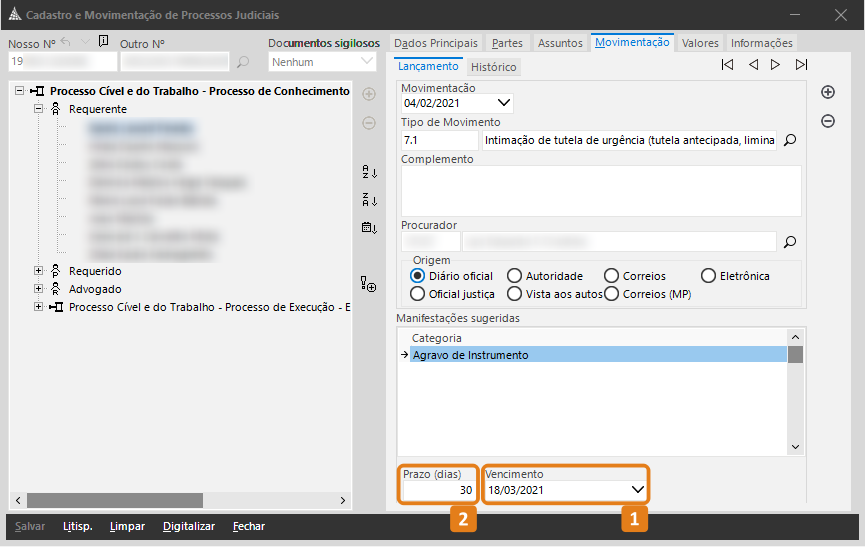The height and width of the screenshot is (547, 865).
Task: Open the Vencimento date picker dropdown
Action: tap(638, 490)
